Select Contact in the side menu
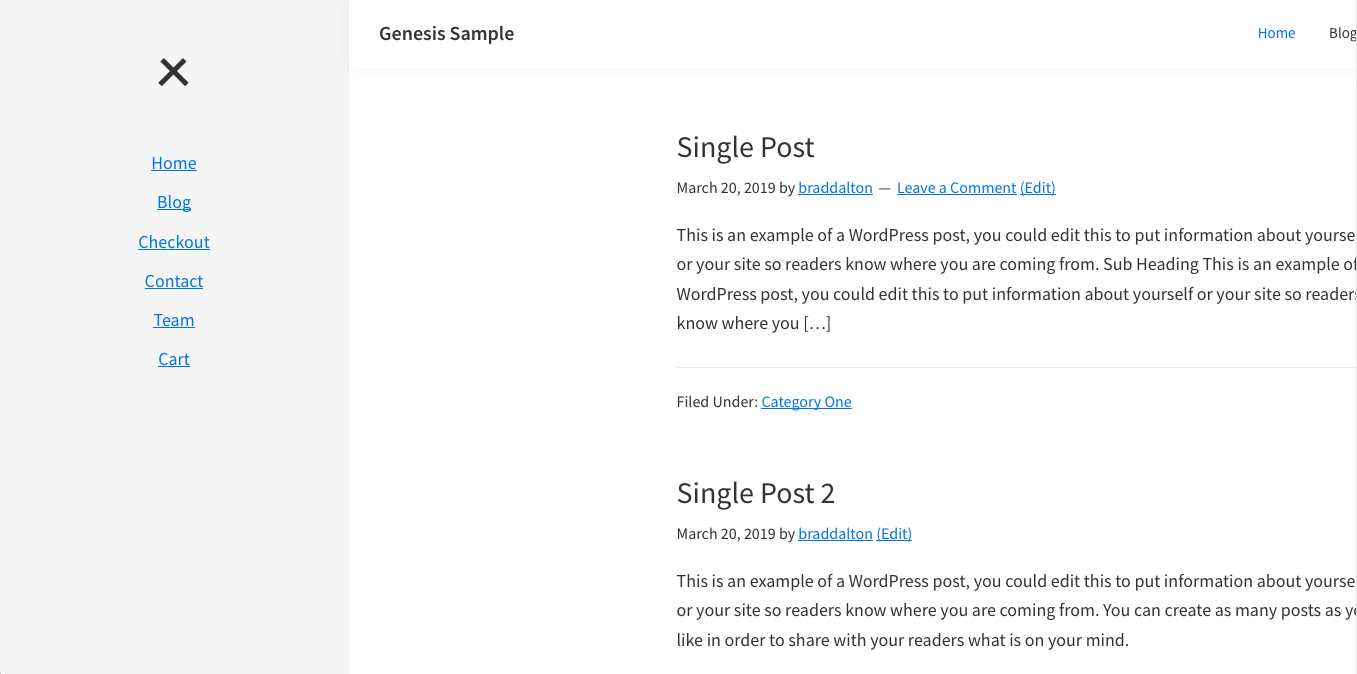The image size is (1357, 674). point(174,281)
